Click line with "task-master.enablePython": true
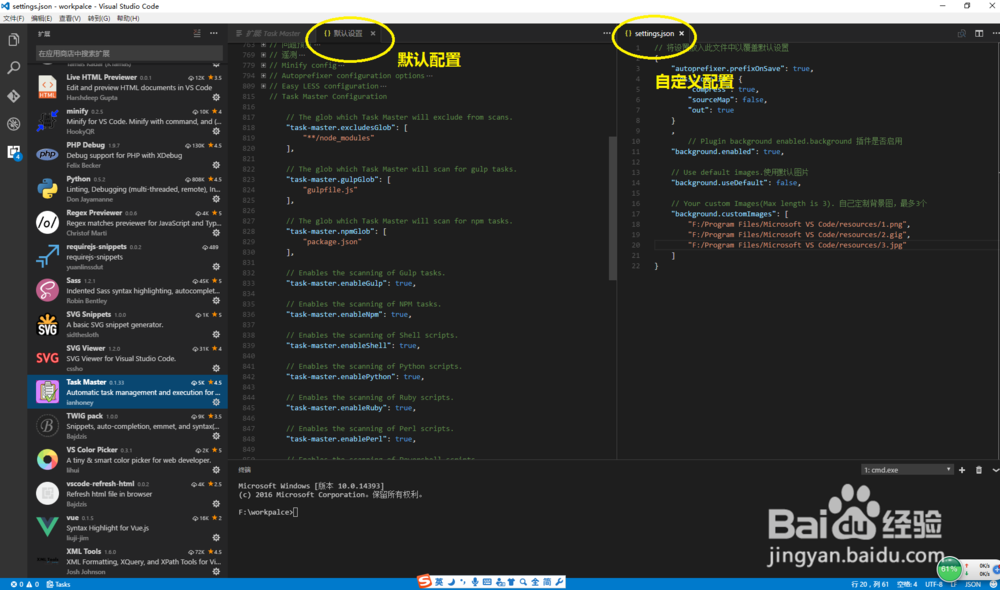 355,376
